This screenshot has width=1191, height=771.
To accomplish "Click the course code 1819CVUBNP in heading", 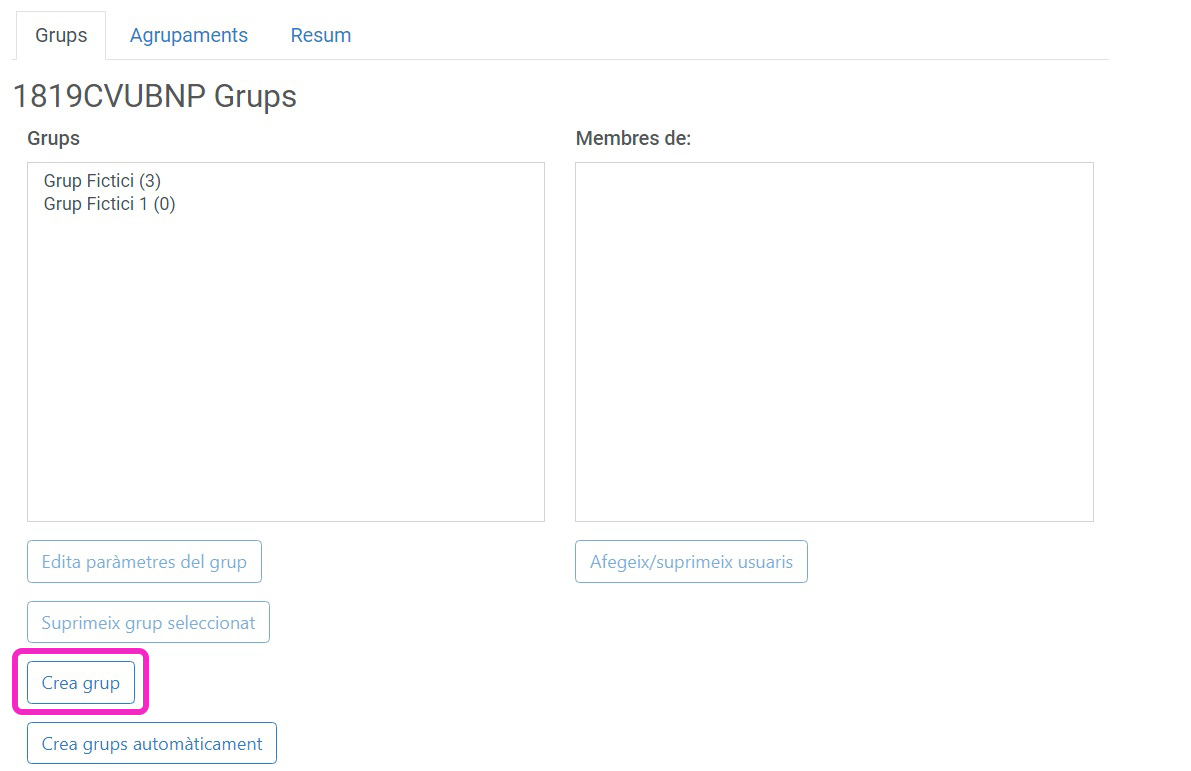I will tap(109, 96).
